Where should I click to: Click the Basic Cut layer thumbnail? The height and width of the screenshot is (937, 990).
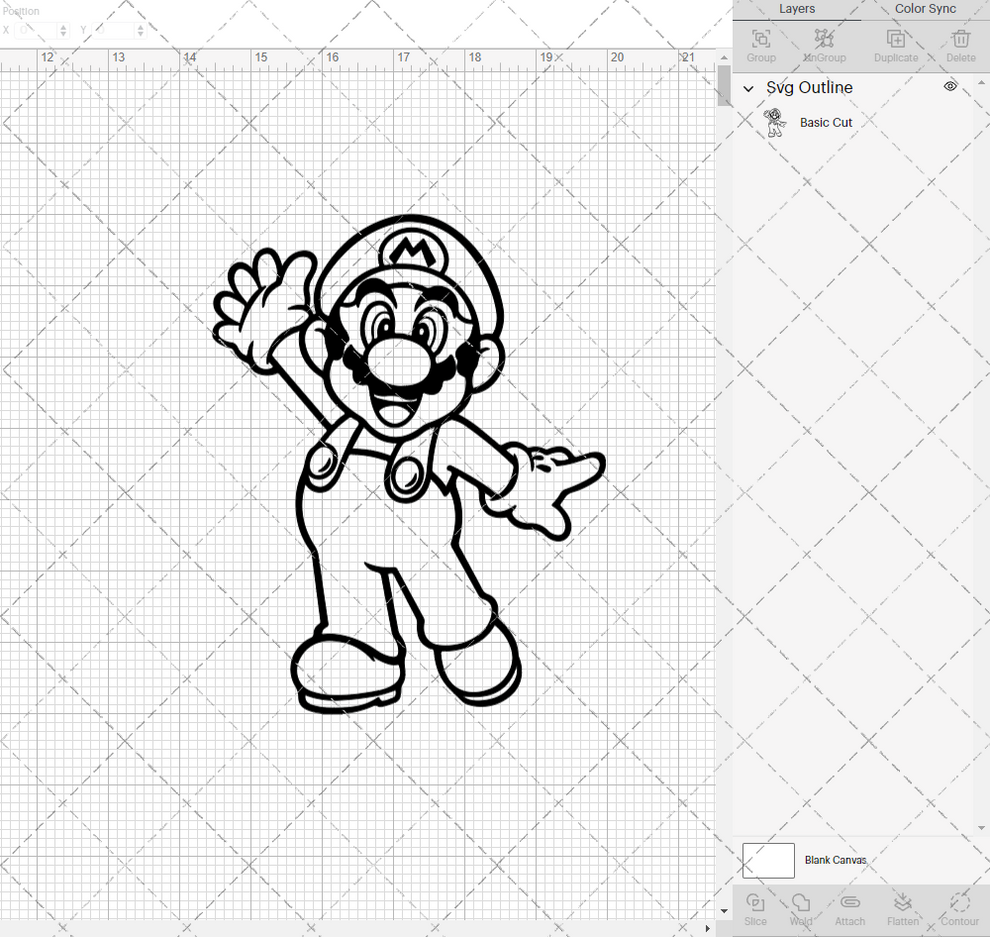774,122
